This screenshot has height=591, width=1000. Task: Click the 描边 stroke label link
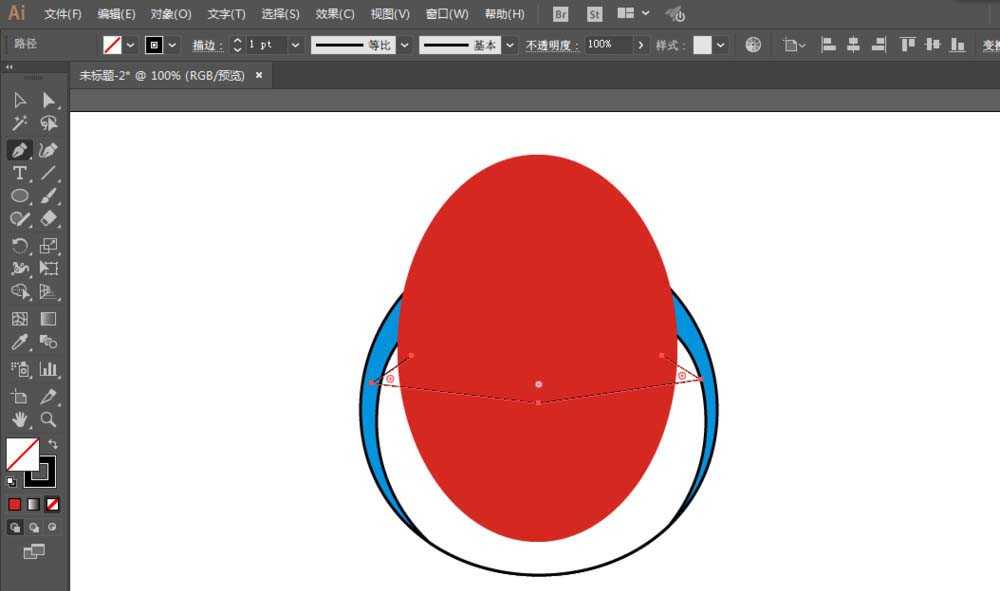pos(208,45)
